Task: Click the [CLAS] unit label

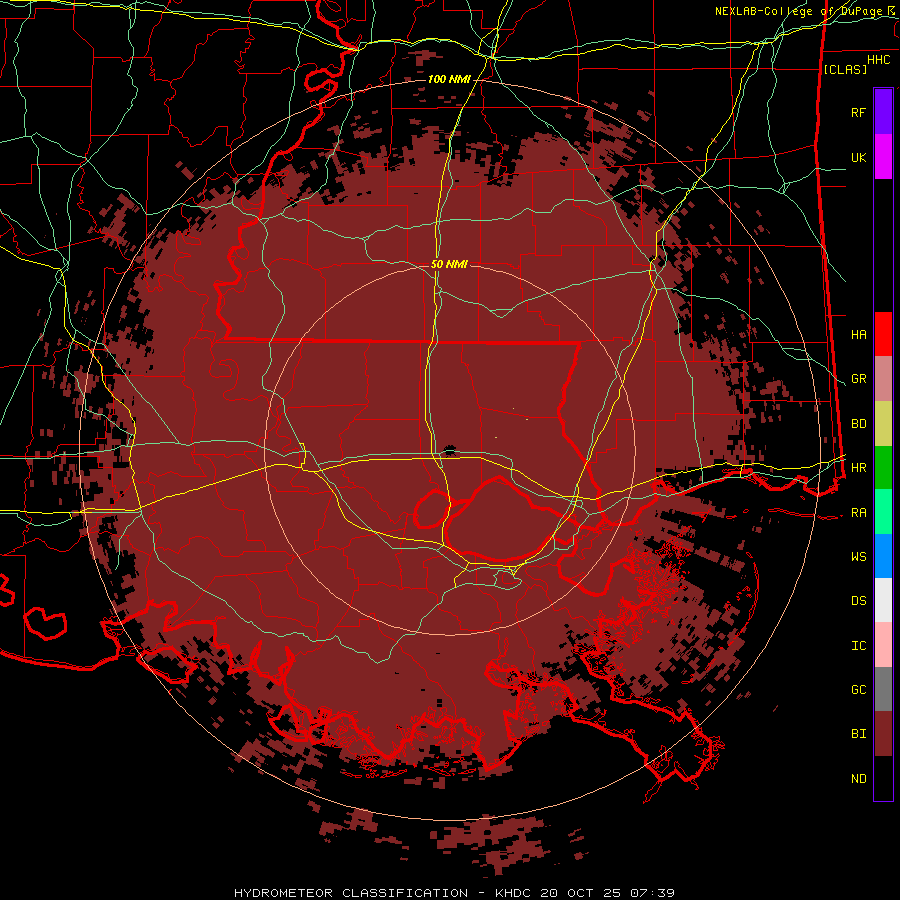Action: [845, 69]
